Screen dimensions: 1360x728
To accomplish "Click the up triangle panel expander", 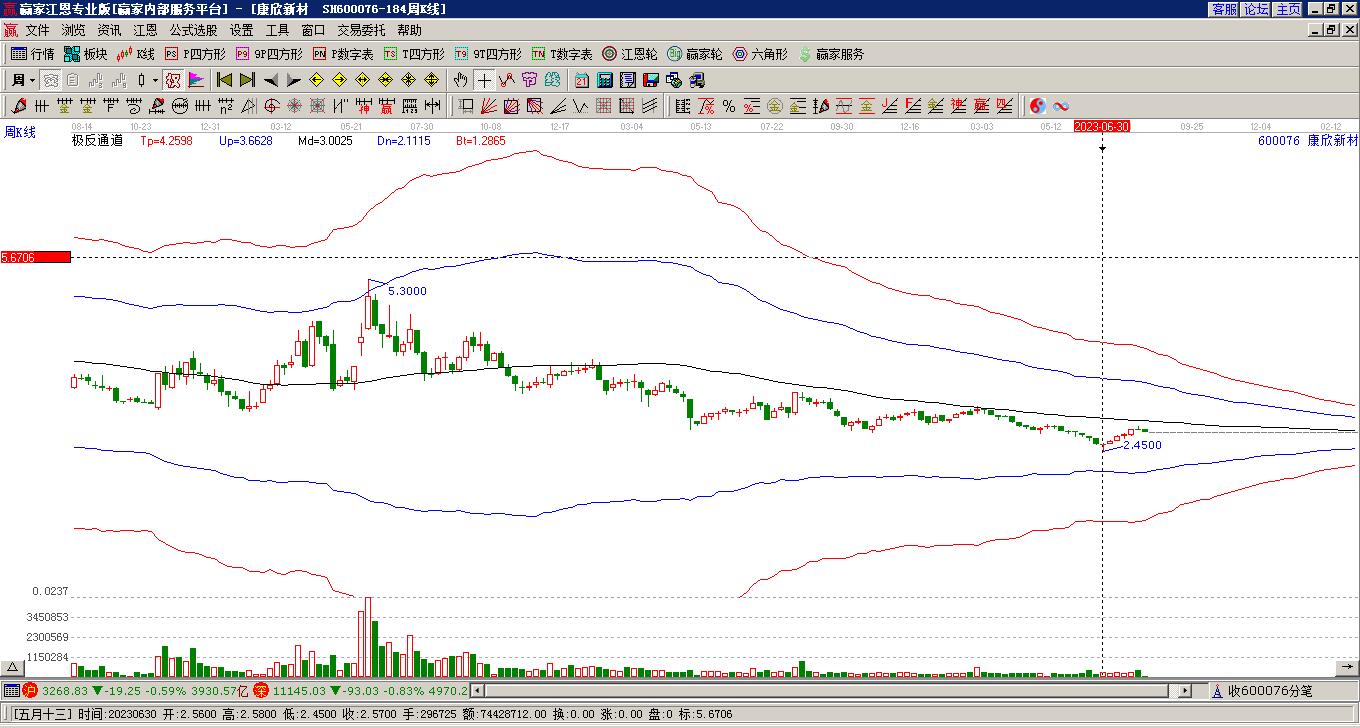I will [x=12, y=668].
